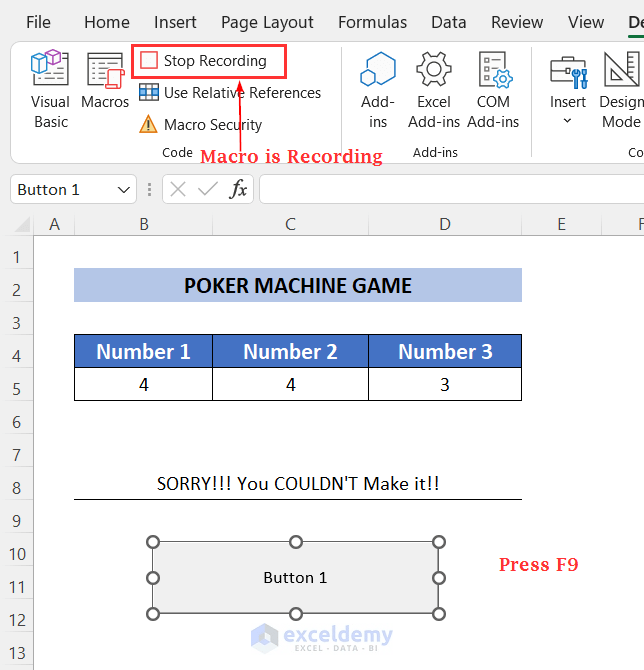644x670 pixels.
Task: Select column E header
Action: tap(562, 224)
